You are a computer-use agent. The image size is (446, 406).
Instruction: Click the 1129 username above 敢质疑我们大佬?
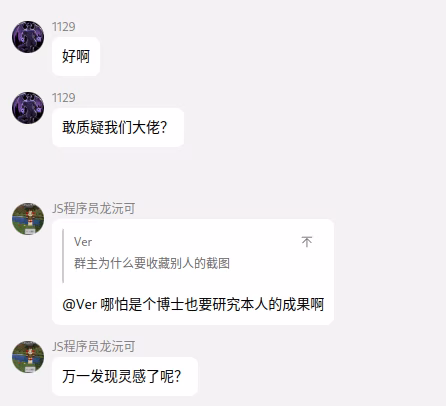64,98
